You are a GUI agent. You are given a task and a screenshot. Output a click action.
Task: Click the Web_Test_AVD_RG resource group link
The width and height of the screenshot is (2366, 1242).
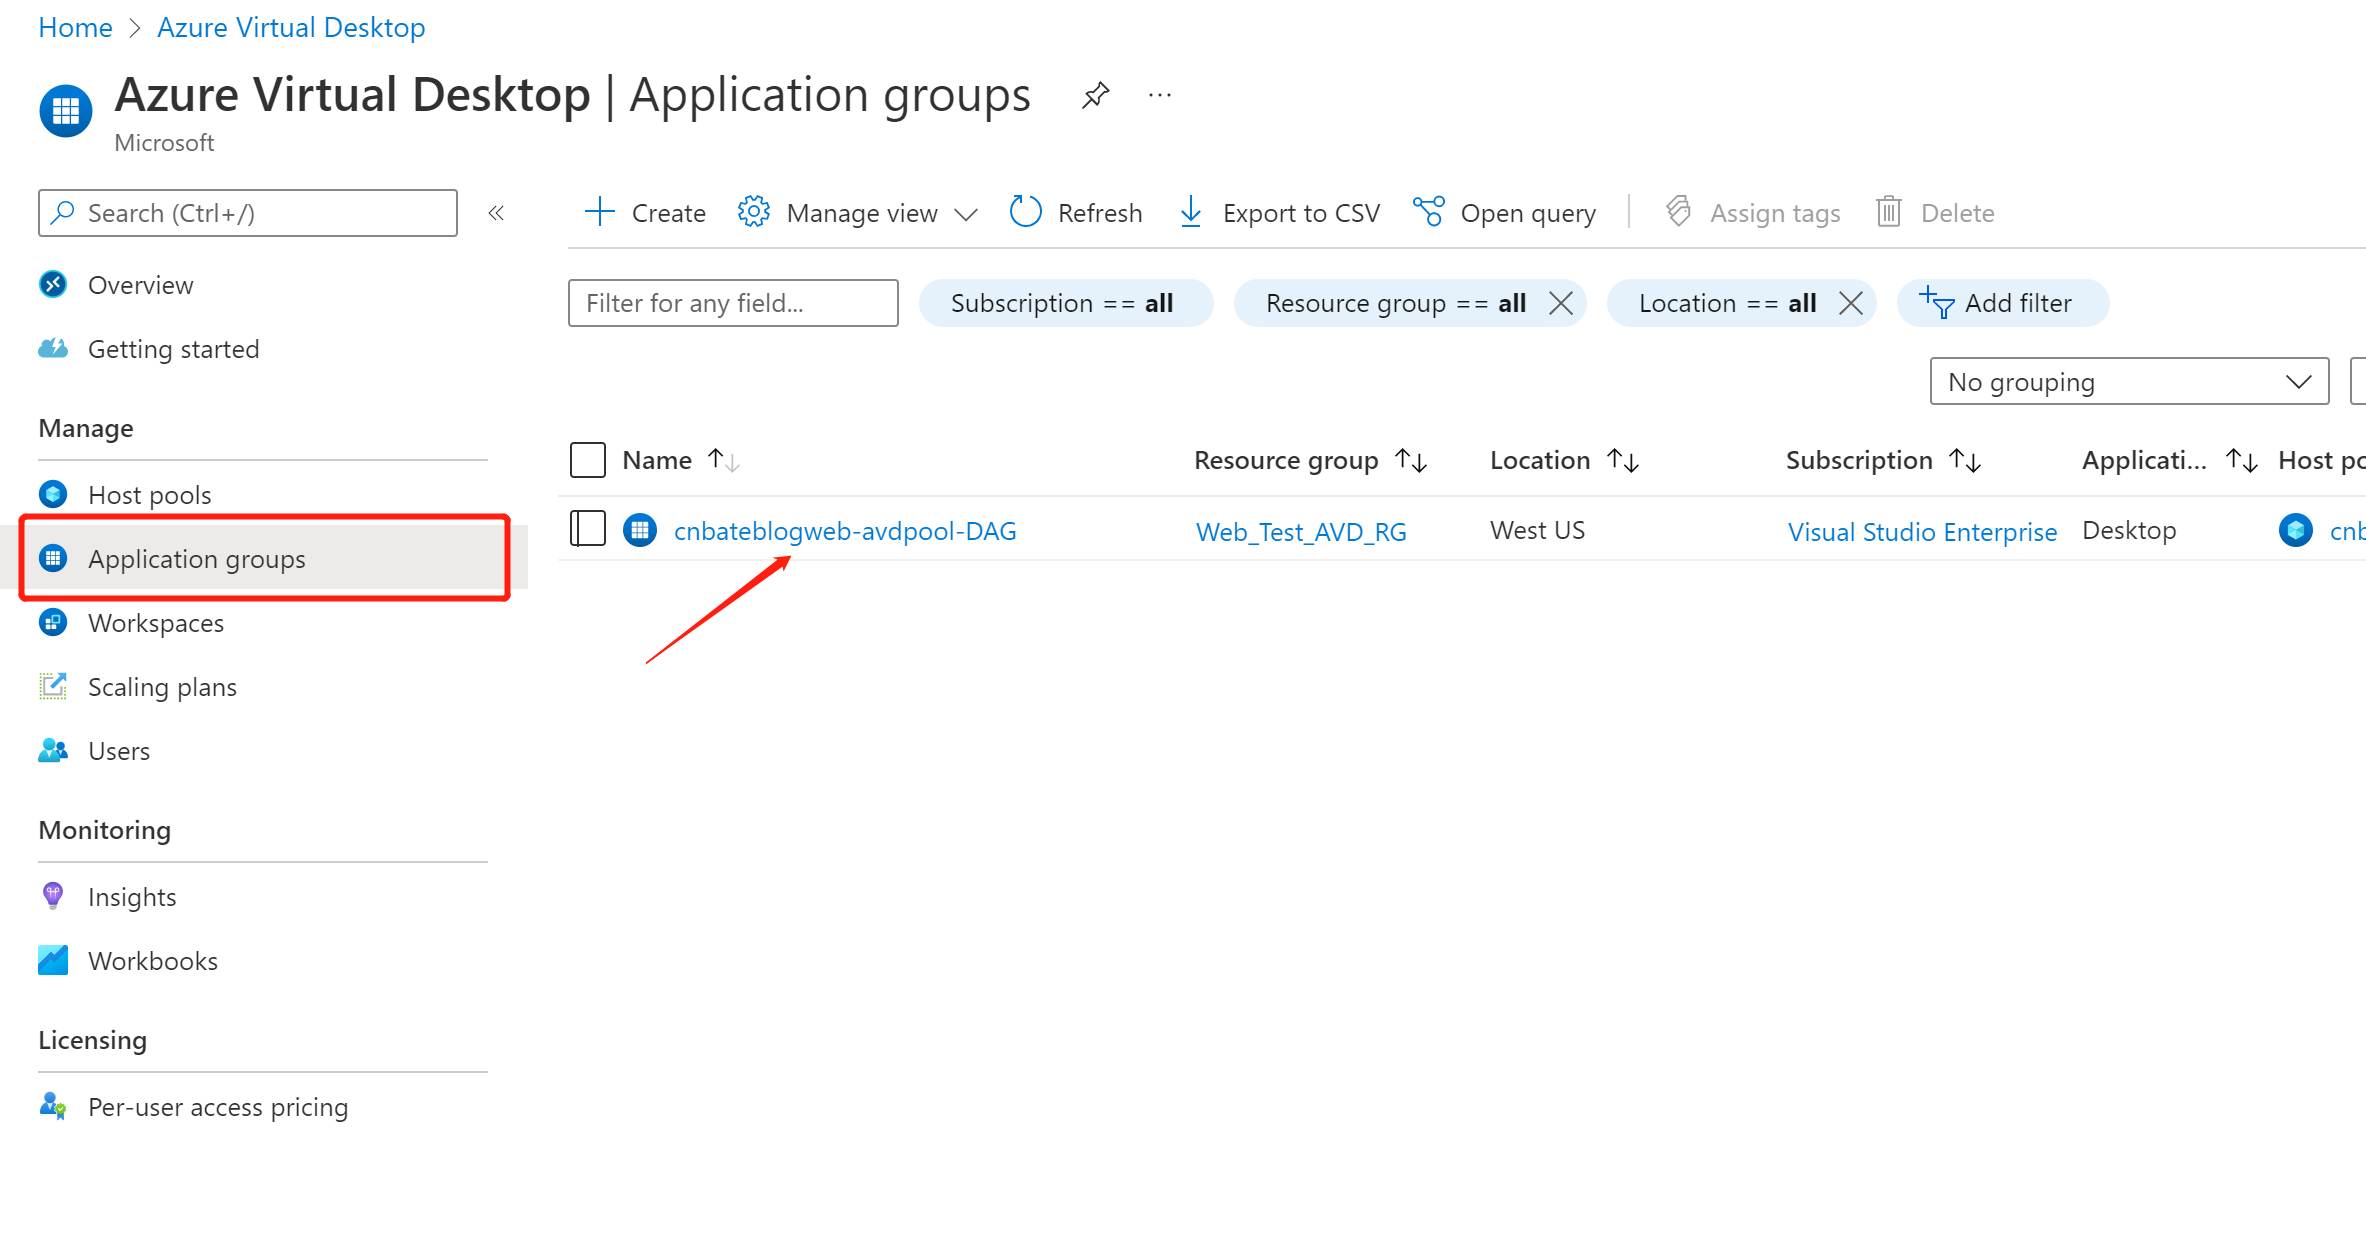pyautogui.click(x=1300, y=530)
